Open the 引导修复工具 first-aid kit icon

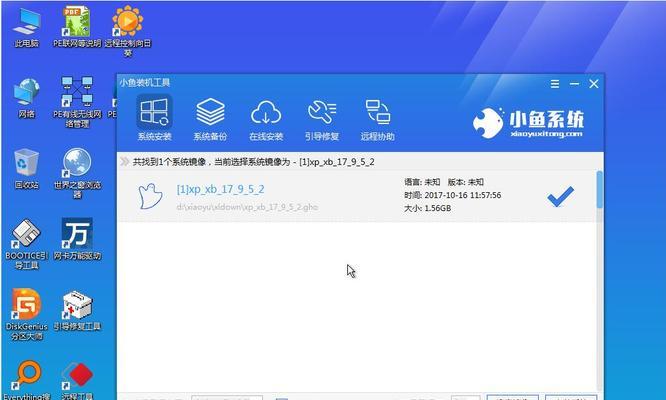tap(77, 310)
